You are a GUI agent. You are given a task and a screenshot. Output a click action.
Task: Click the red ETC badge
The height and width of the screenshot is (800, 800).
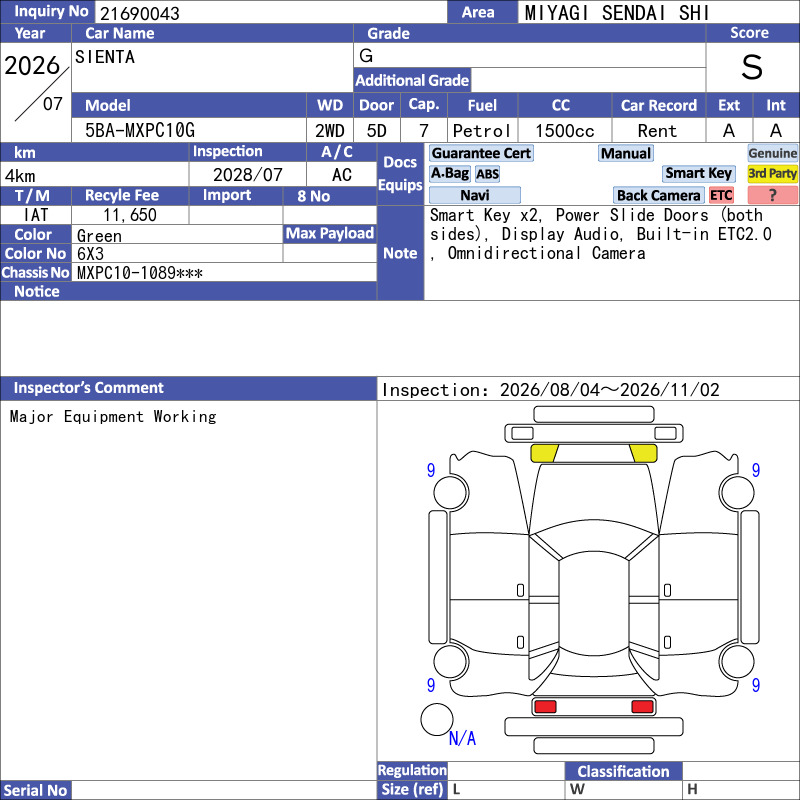point(721,195)
